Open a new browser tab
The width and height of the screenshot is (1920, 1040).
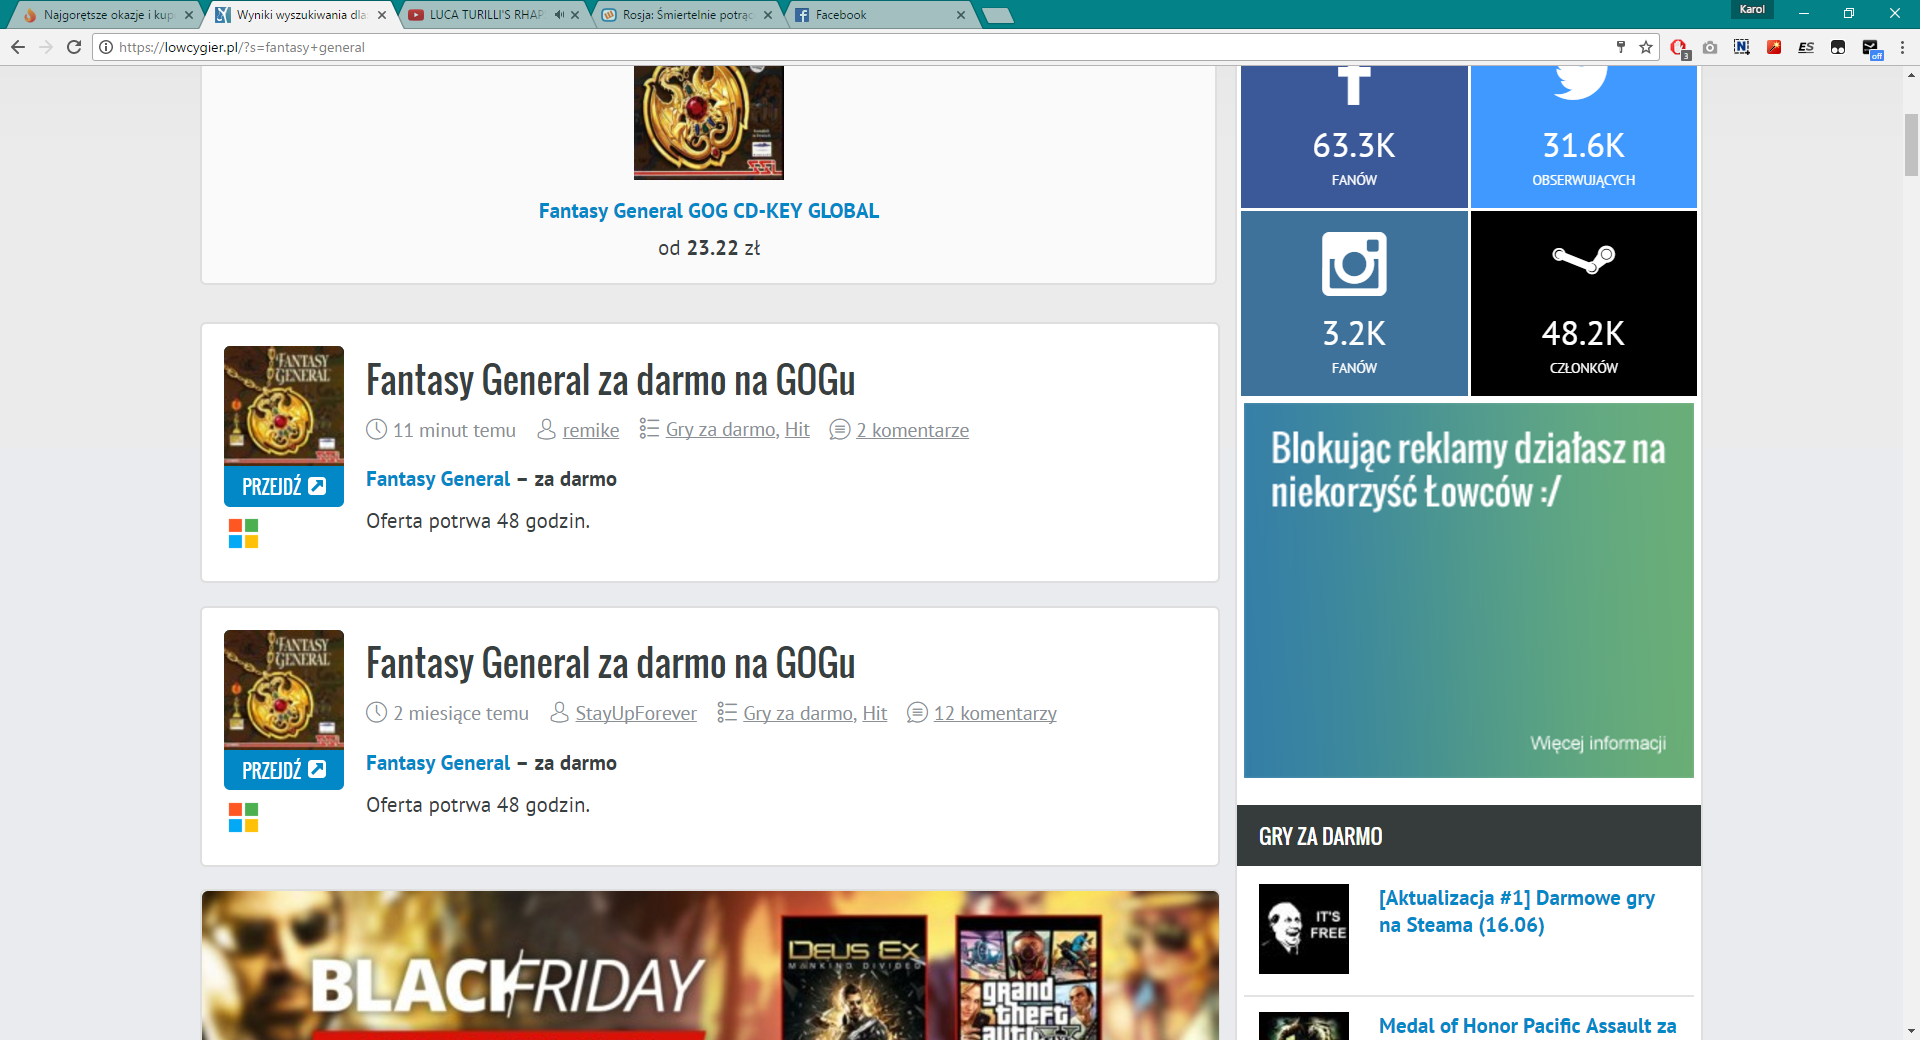[997, 15]
